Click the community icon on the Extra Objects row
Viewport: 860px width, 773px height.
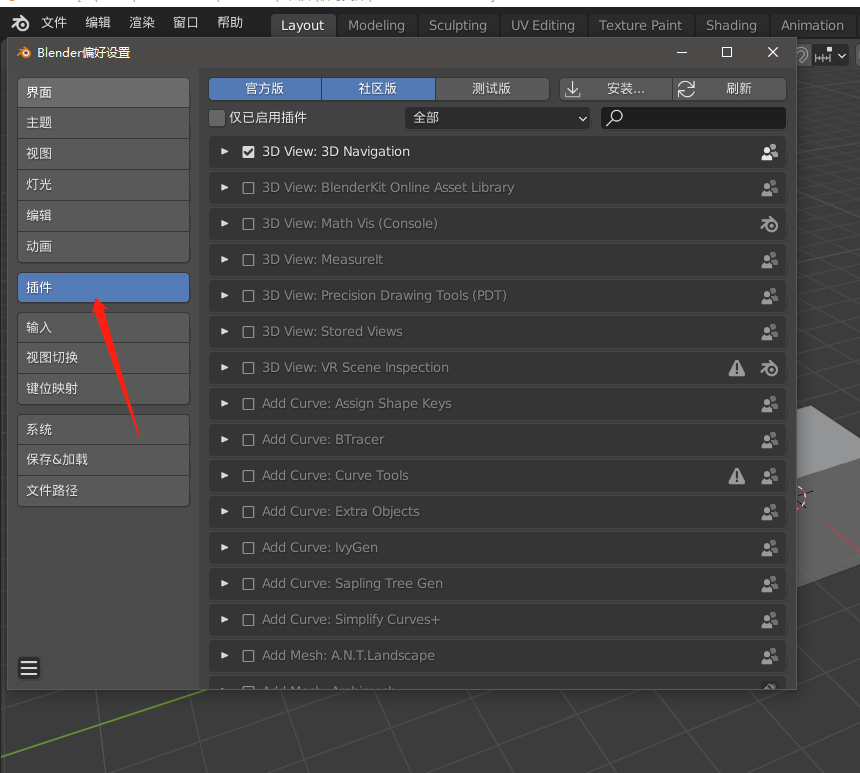coord(770,512)
